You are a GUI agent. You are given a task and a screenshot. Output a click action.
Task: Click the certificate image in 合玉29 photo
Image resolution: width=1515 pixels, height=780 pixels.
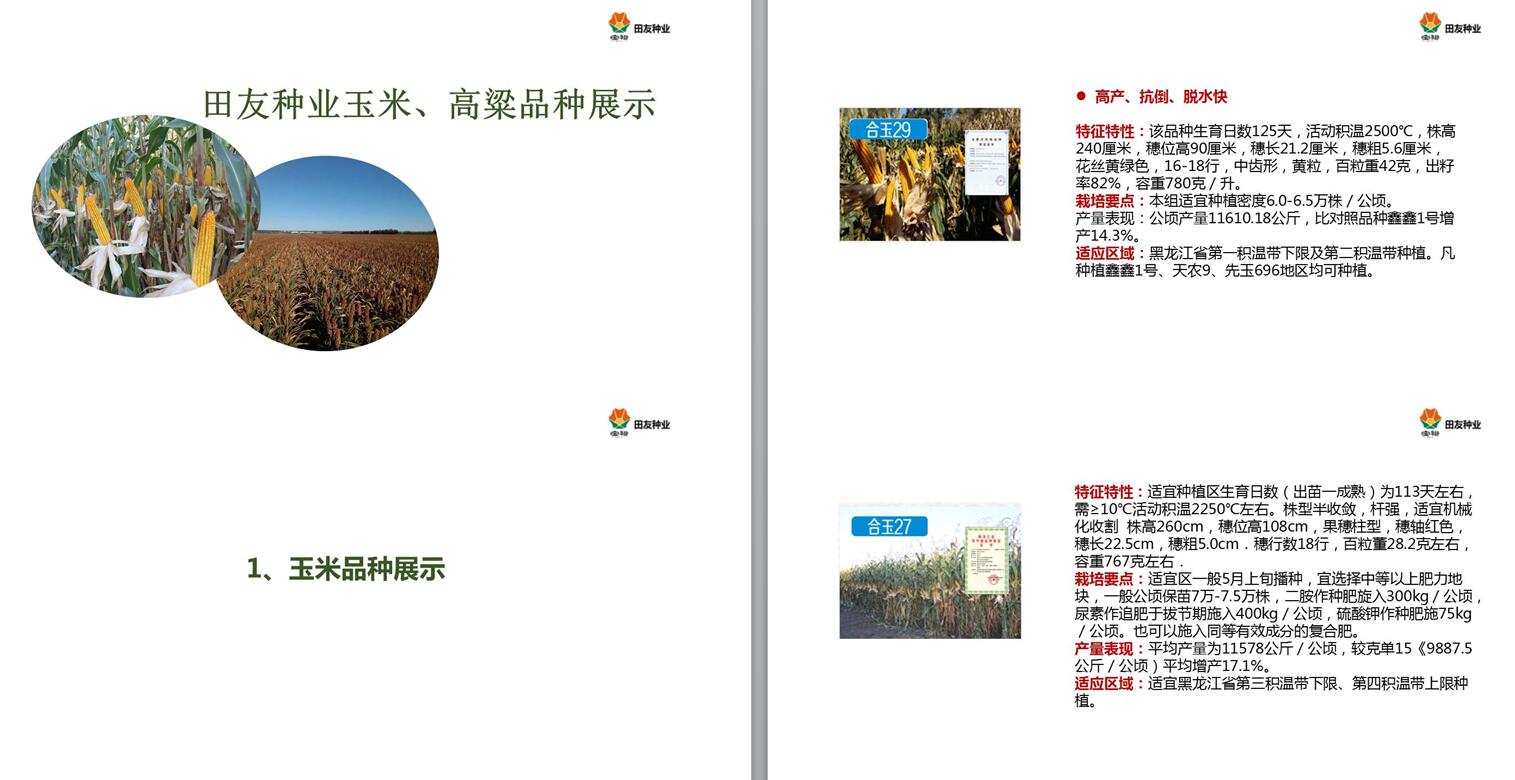point(988,163)
